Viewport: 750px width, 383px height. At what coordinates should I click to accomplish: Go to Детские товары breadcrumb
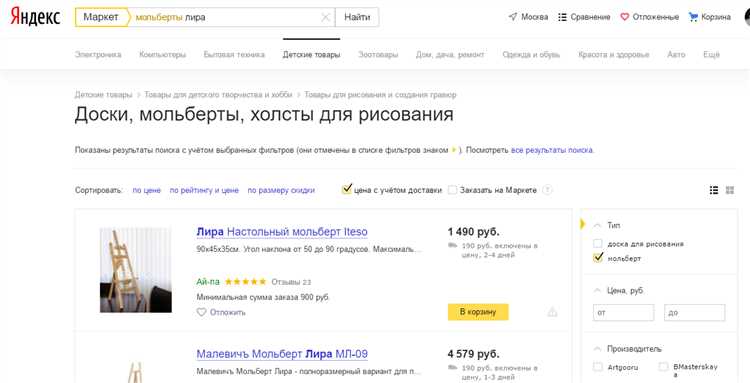coord(103,95)
